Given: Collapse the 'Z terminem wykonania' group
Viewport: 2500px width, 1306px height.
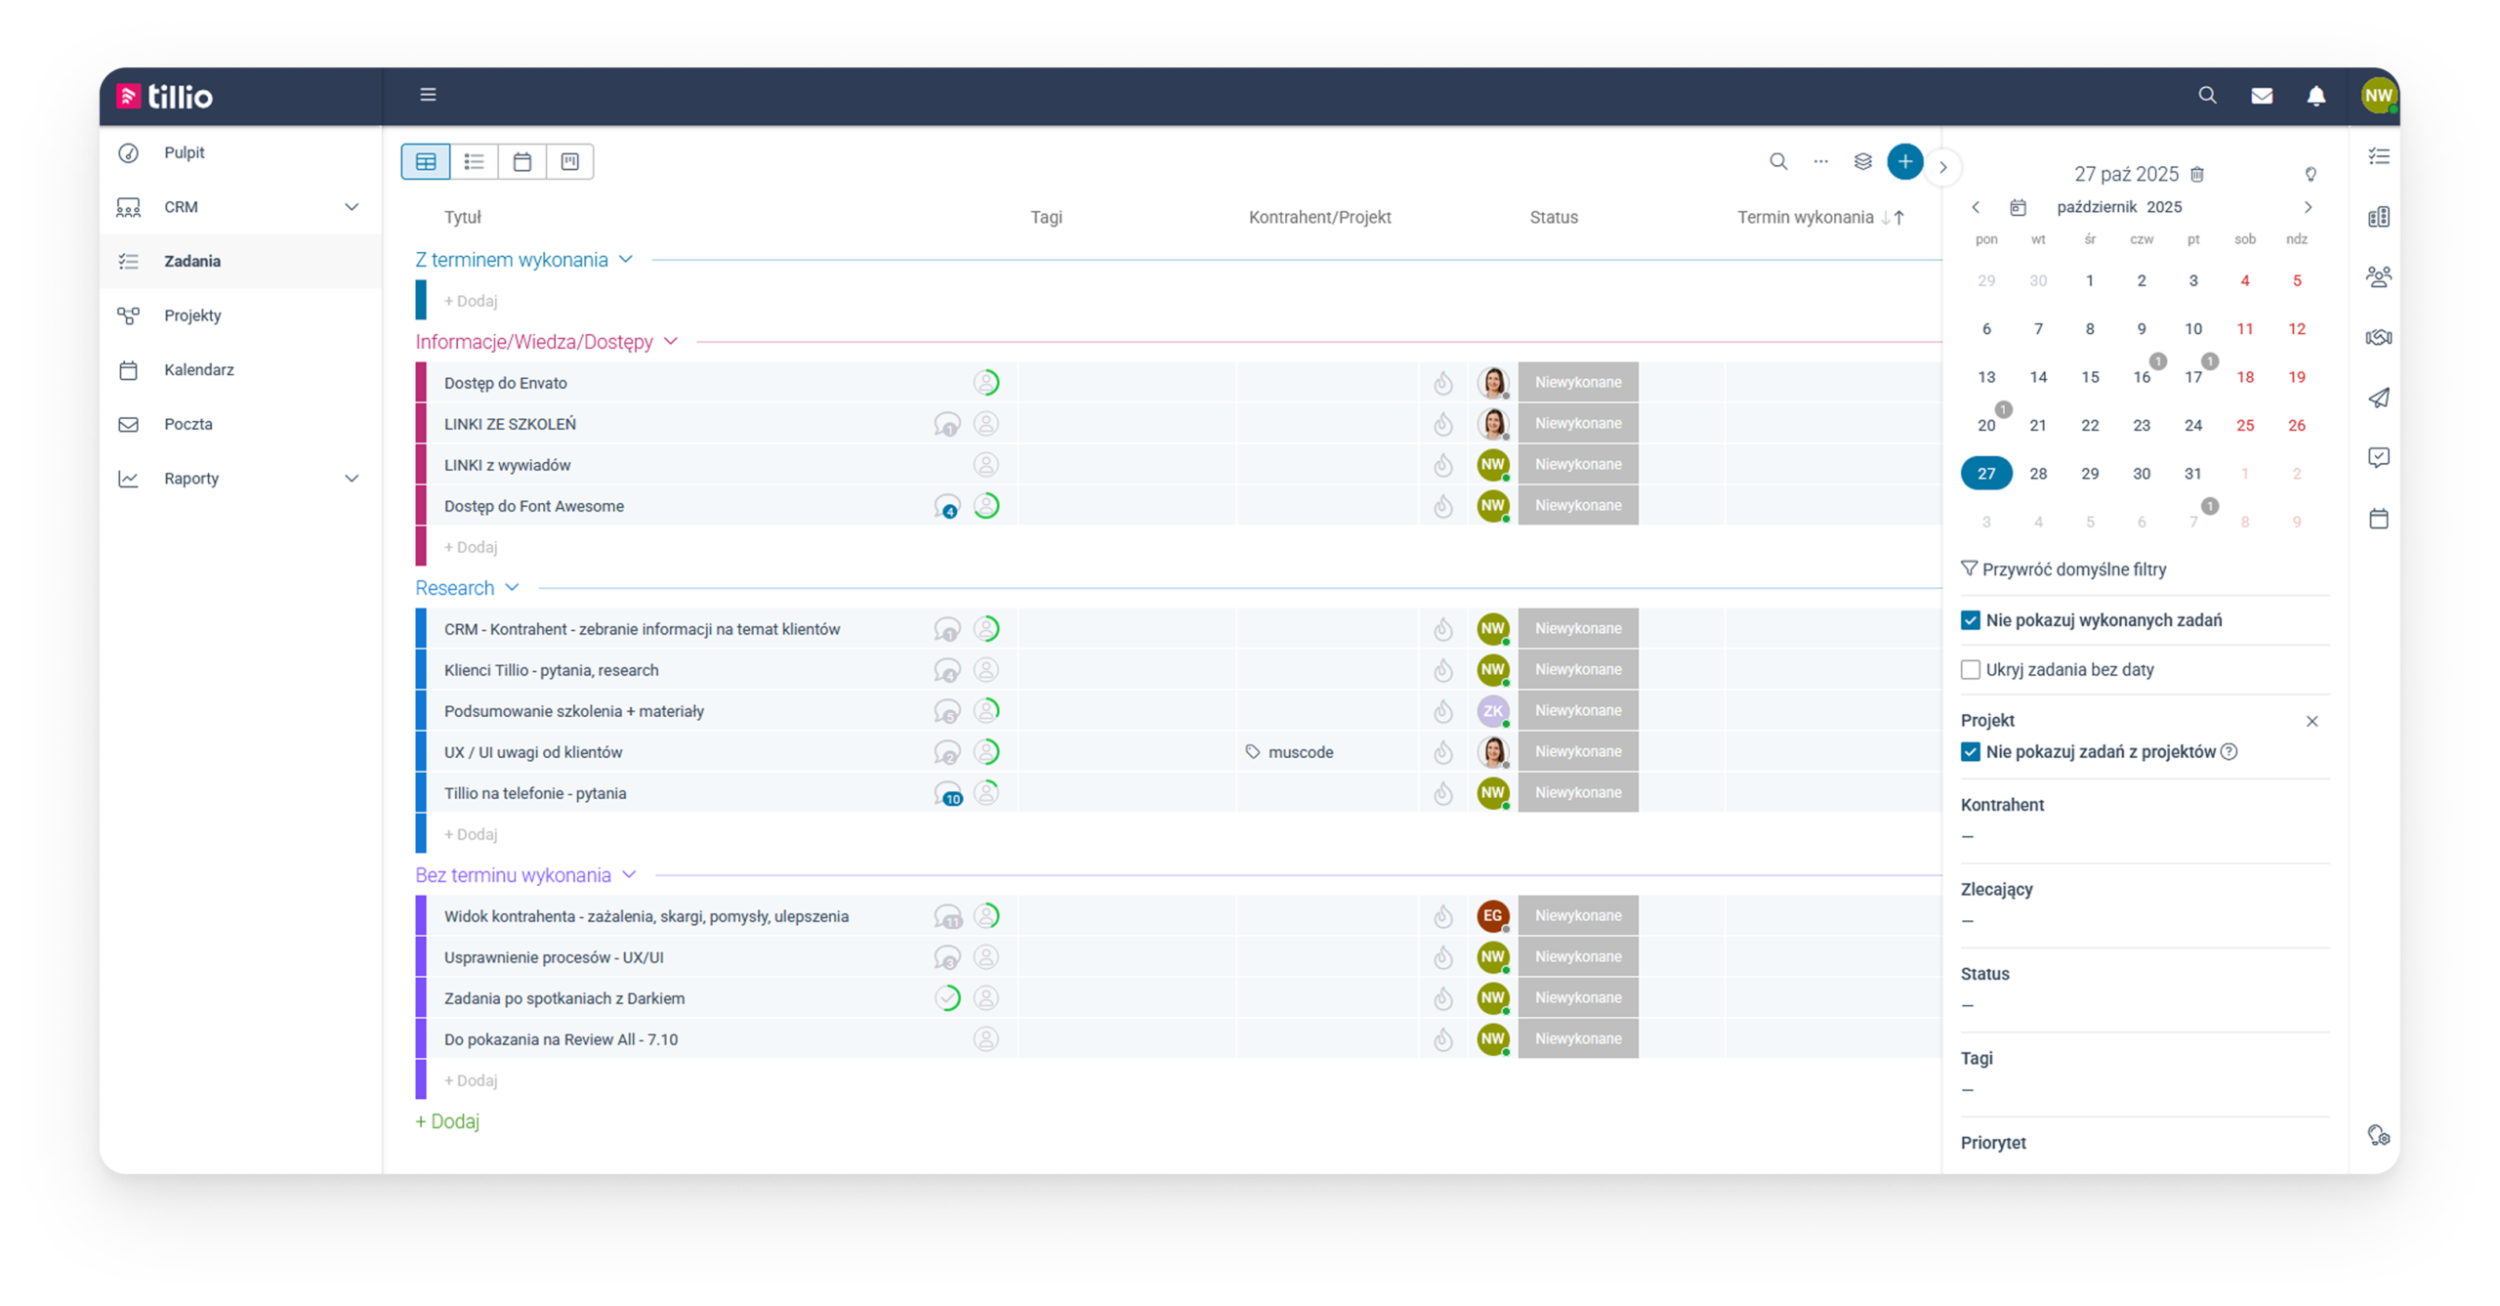Looking at the screenshot, I should (626, 260).
